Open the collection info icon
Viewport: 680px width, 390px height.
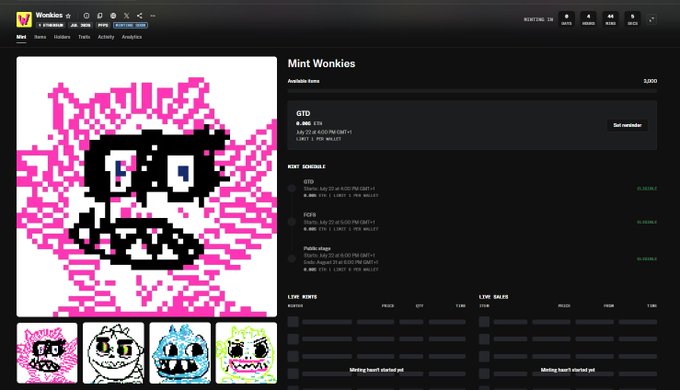86,16
